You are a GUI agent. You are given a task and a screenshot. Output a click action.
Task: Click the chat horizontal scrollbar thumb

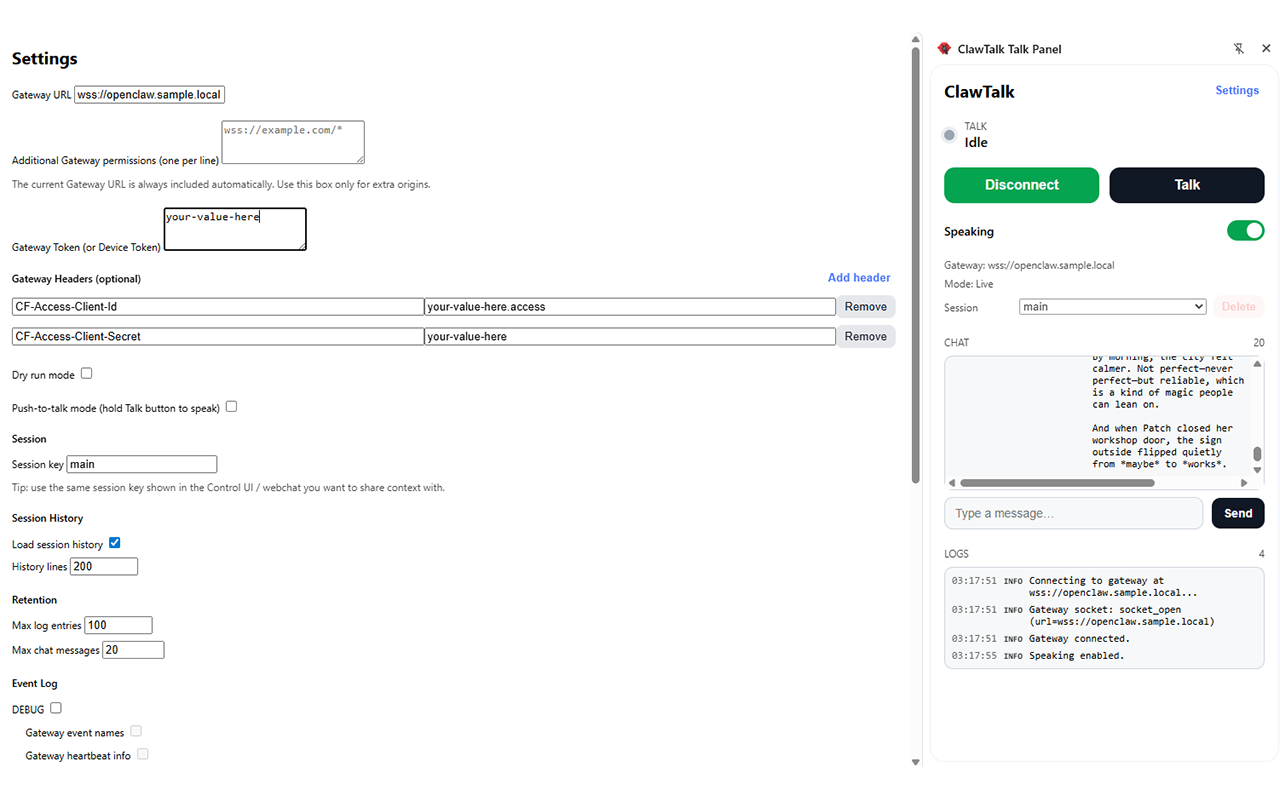[x=1057, y=483]
